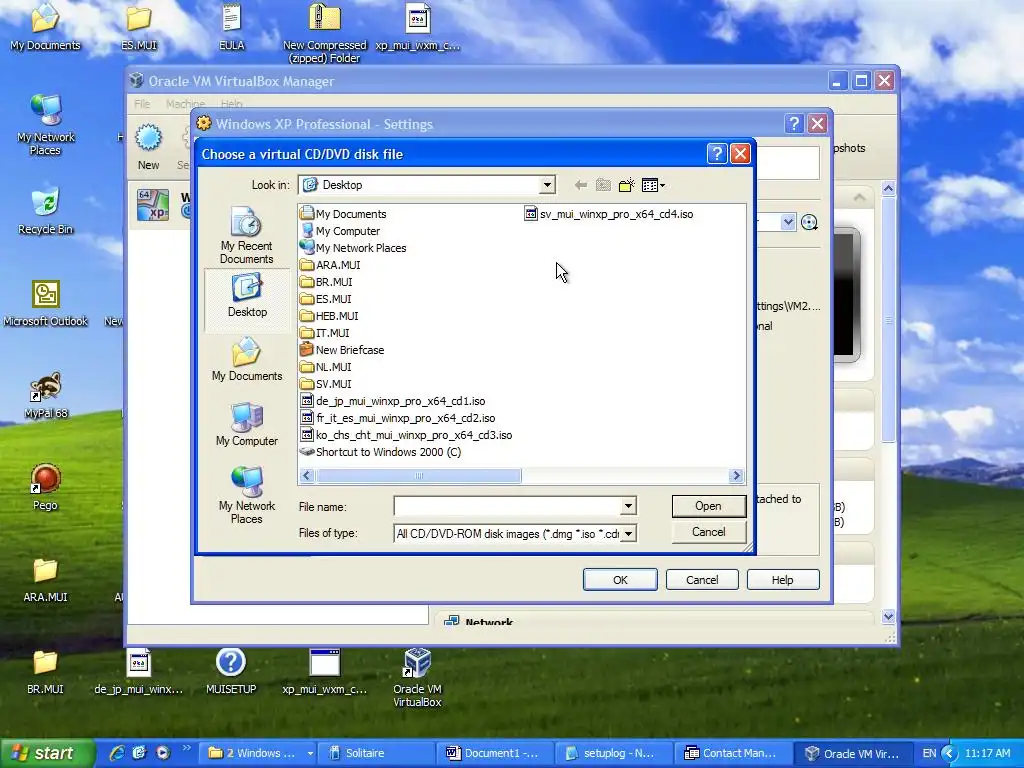This screenshot has width=1024, height=768.
Task: Expand the Files of type dropdown
Action: click(x=628, y=534)
